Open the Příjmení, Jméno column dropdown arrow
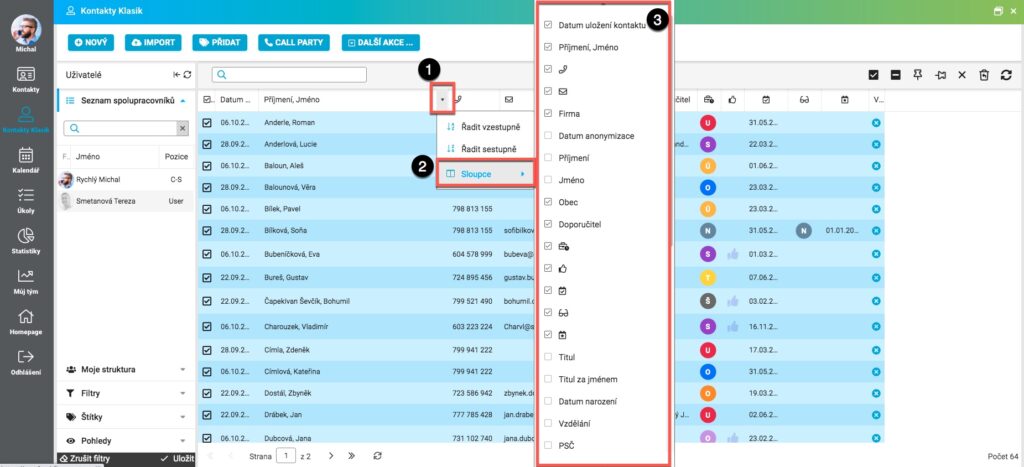Viewport: 1024px width, 467px height. point(443,100)
